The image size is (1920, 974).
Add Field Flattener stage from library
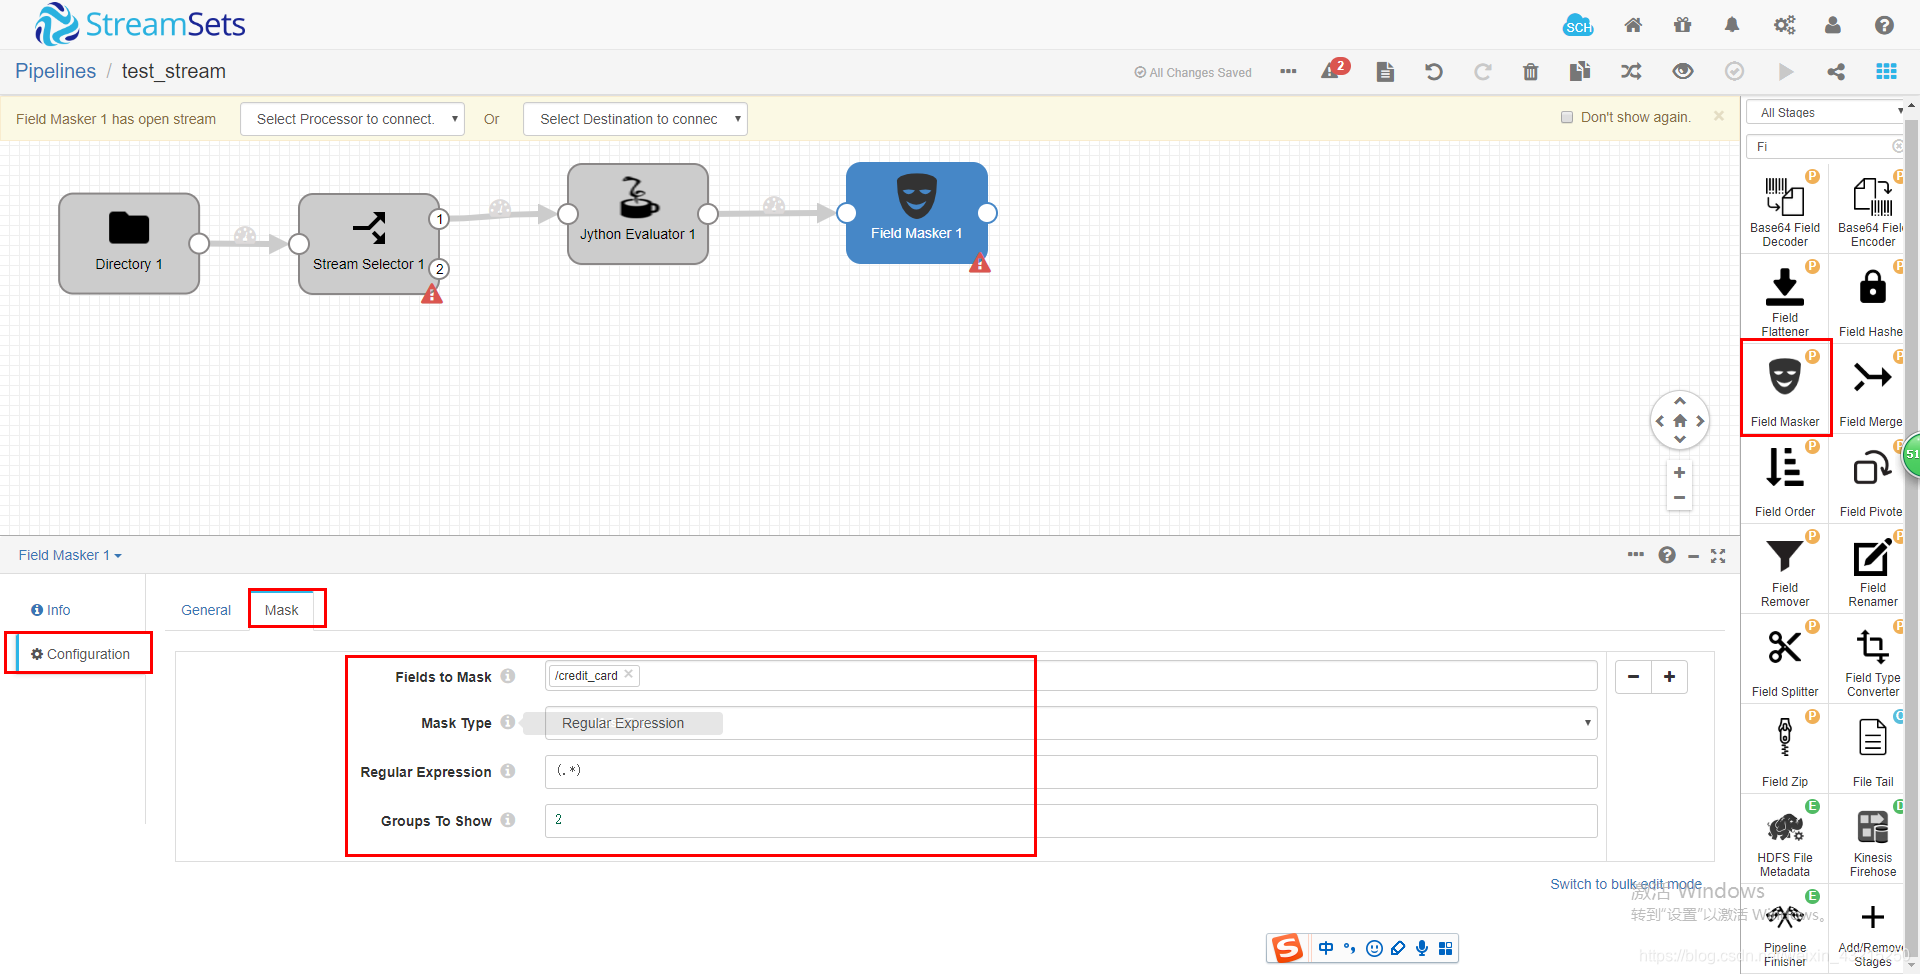[x=1785, y=300]
